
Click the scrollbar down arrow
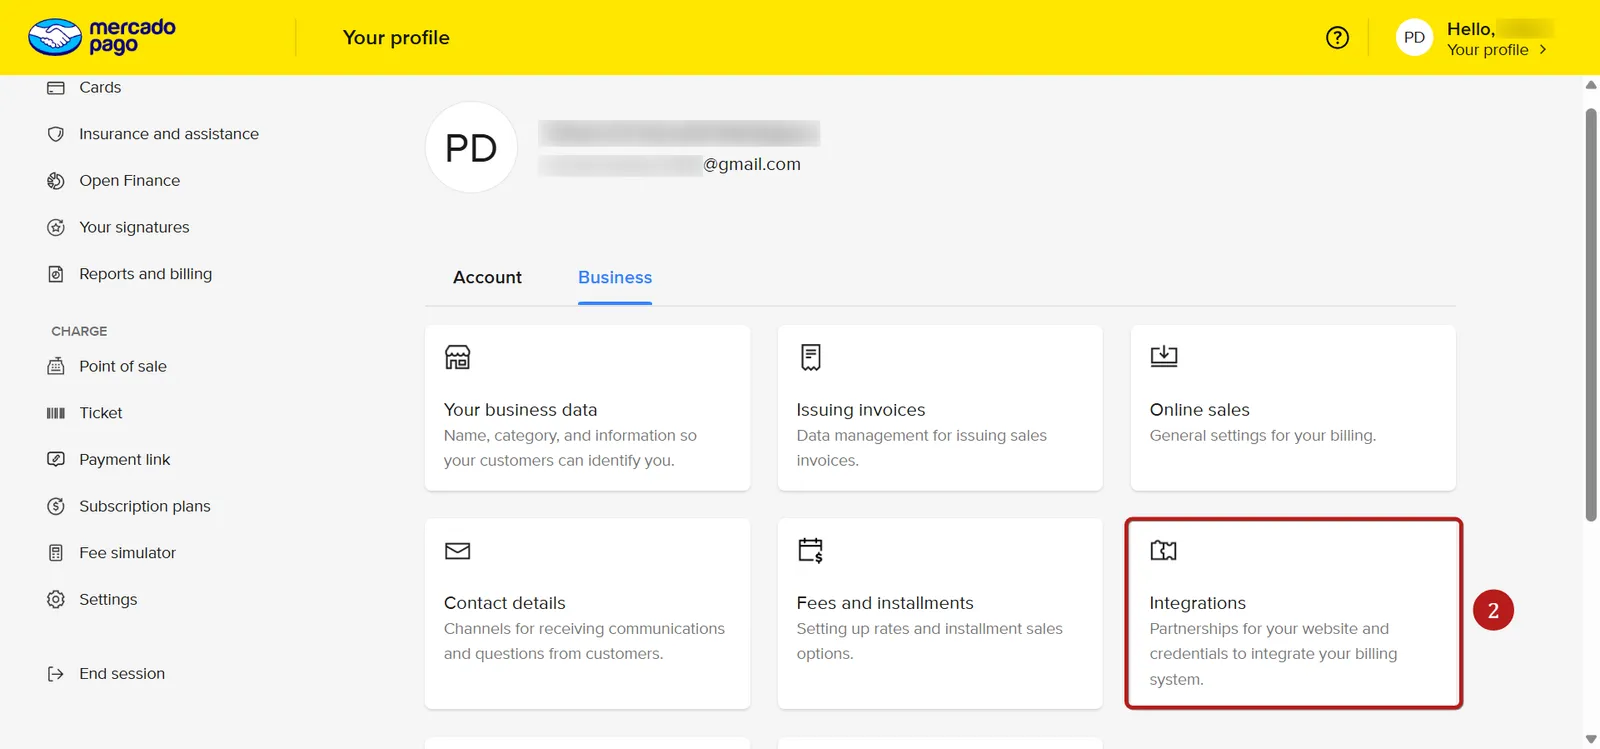pos(1591,740)
